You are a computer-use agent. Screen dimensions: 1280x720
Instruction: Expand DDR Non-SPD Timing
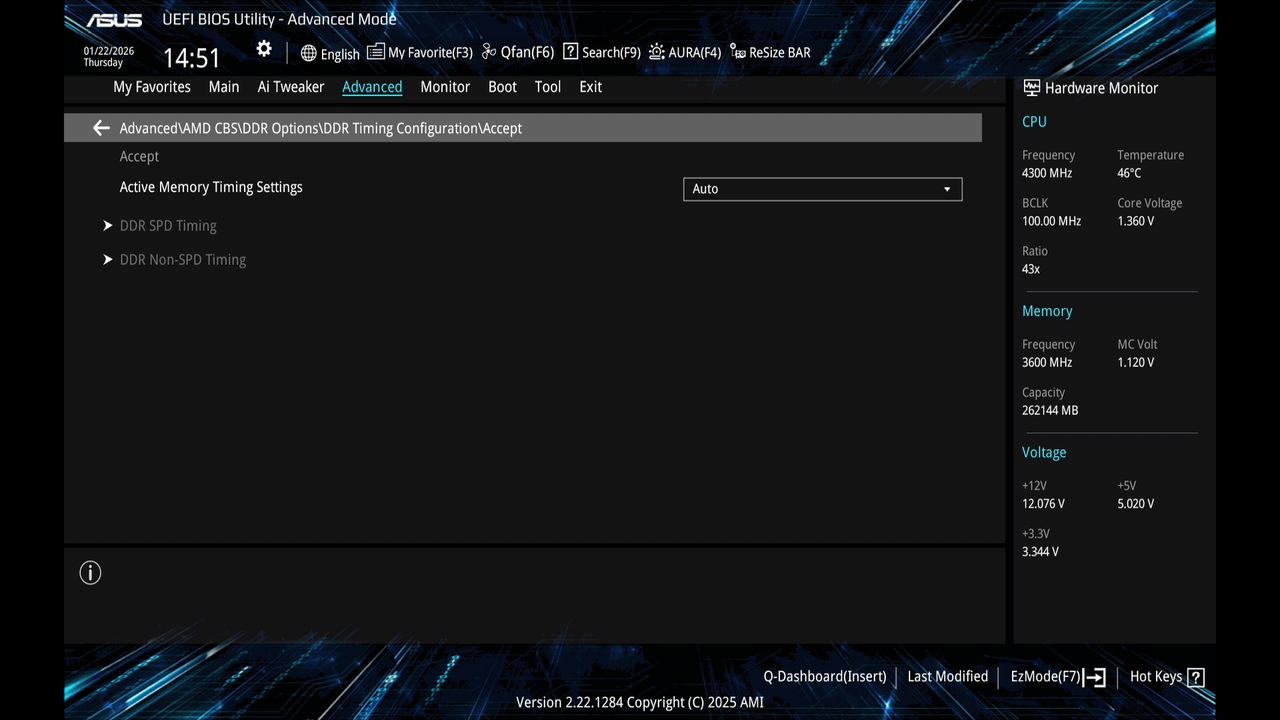coord(182,259)
